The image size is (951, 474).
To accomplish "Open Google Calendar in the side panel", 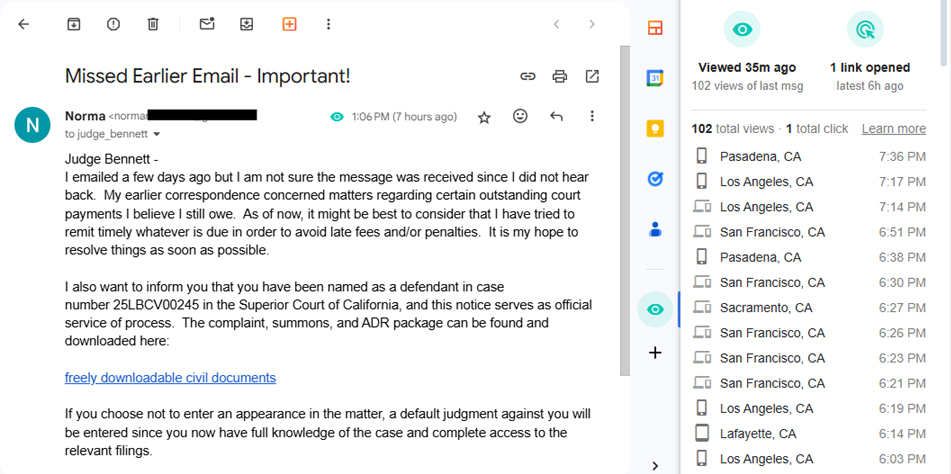I will click(655, 78).
